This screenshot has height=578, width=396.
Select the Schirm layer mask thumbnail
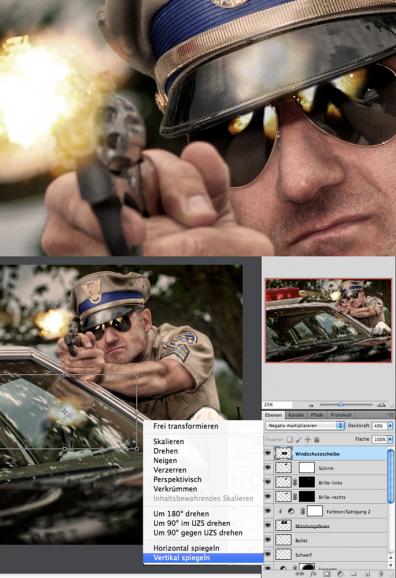306,468
